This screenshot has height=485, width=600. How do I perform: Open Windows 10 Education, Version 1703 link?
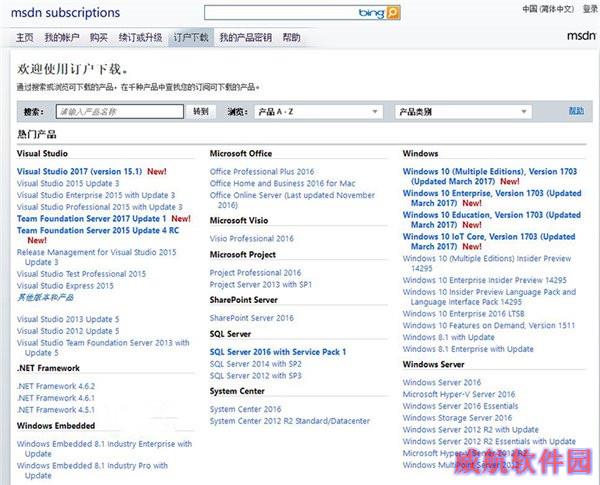[x=492, y=220]
